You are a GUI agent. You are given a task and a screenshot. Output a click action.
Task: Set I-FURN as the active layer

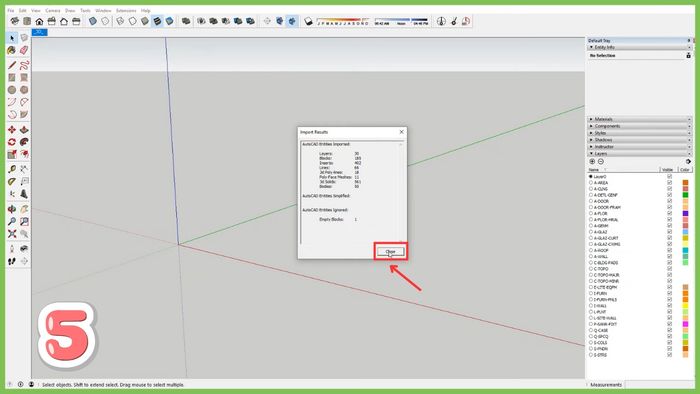[591, 294]
